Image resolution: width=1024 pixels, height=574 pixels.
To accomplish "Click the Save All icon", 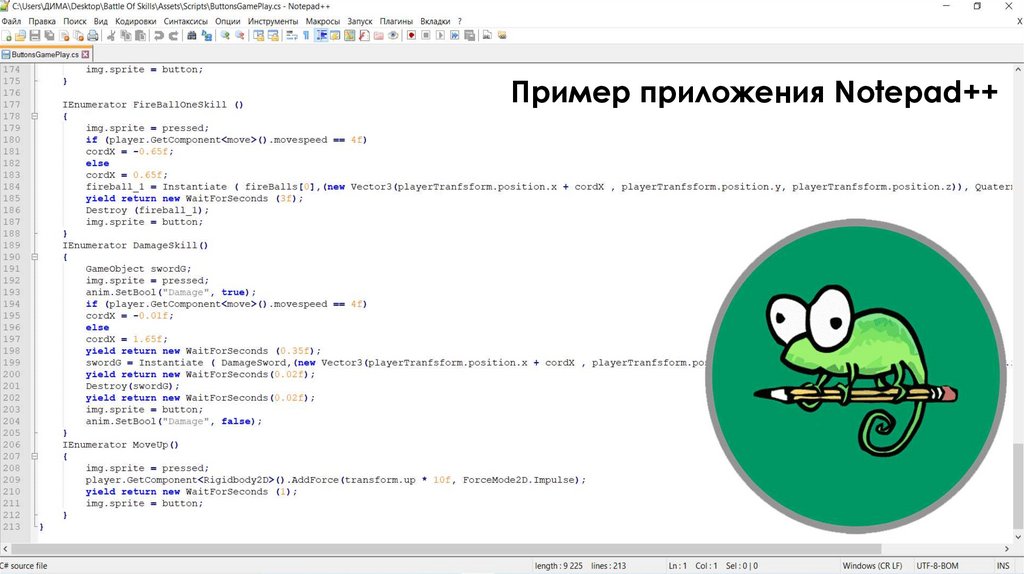I will click(49, 35).
